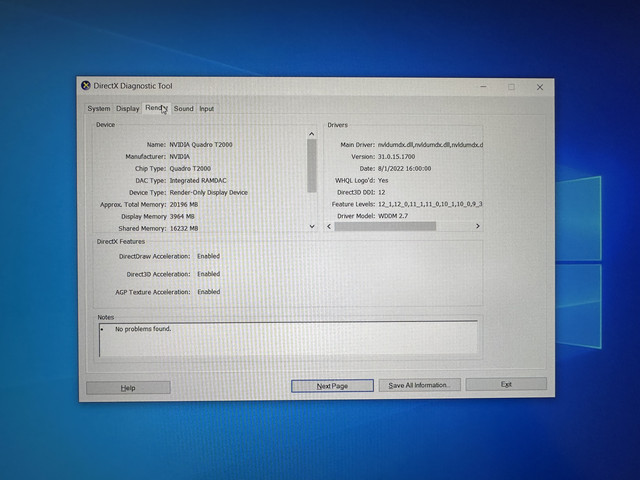Minimize the DirectX Diagnostic Tool window
Screen dimensions: 640x480
pyautogui.click(x=484, y=87)
